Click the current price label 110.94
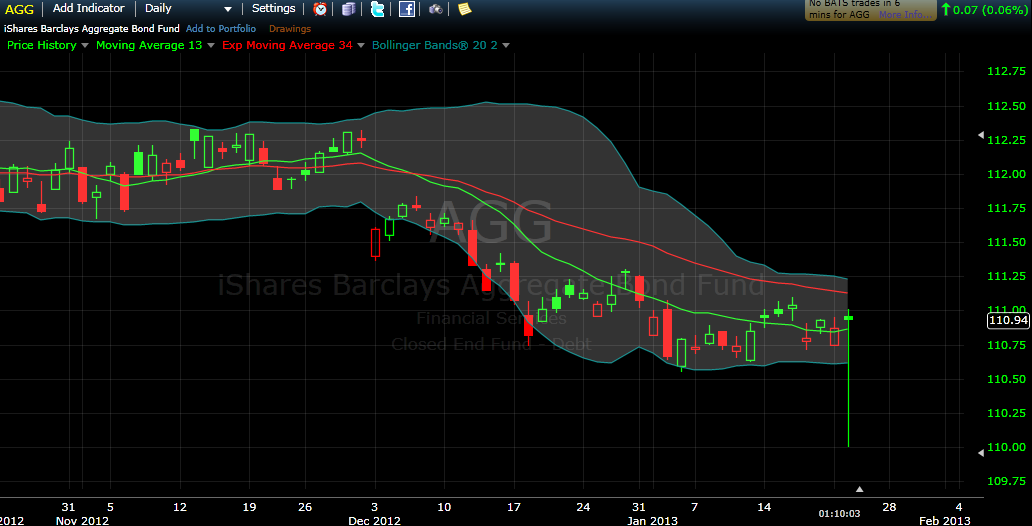 tap(1007, 321)
